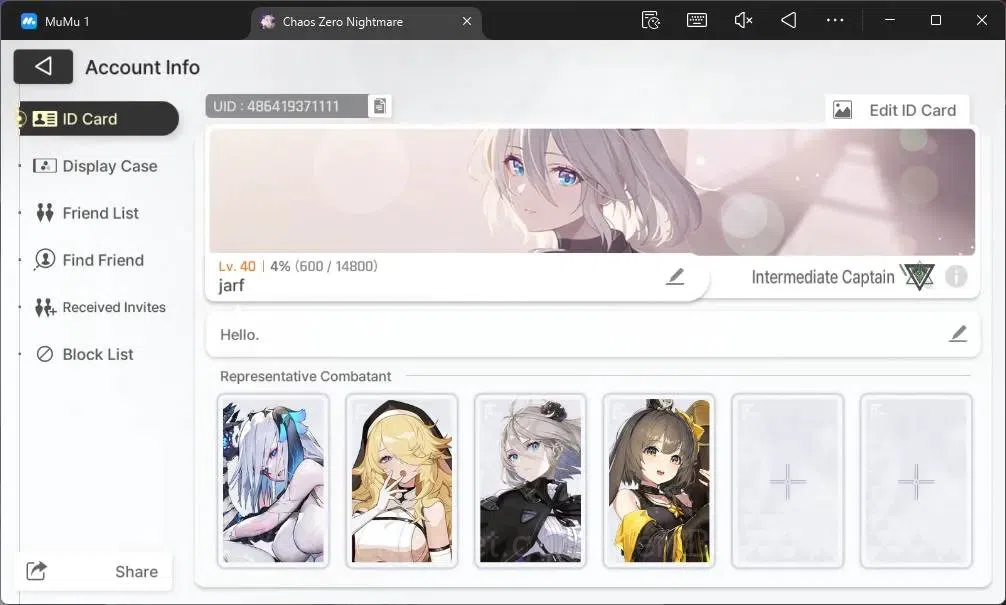
Task: Copy the UID with the clipboard icon
Action: [x=379, y=107]
